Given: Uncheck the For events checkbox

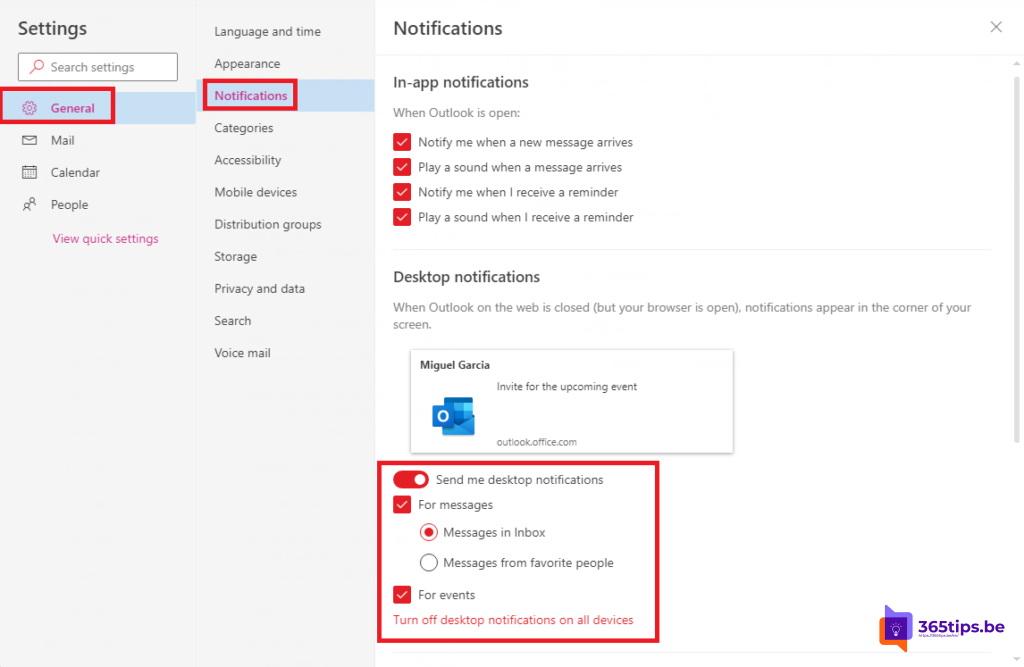Looking at the screenshot, I should (x=402, y=595).
